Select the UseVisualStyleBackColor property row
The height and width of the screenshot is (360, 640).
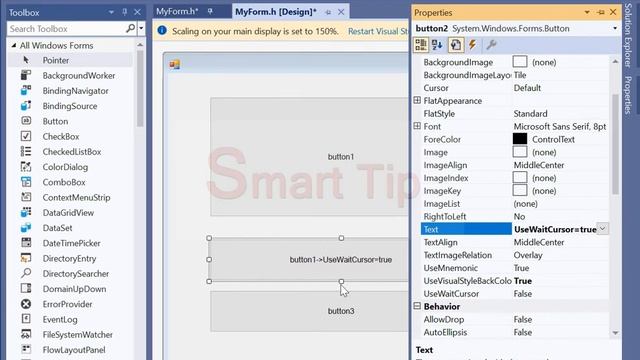click(x=515, y=281)
